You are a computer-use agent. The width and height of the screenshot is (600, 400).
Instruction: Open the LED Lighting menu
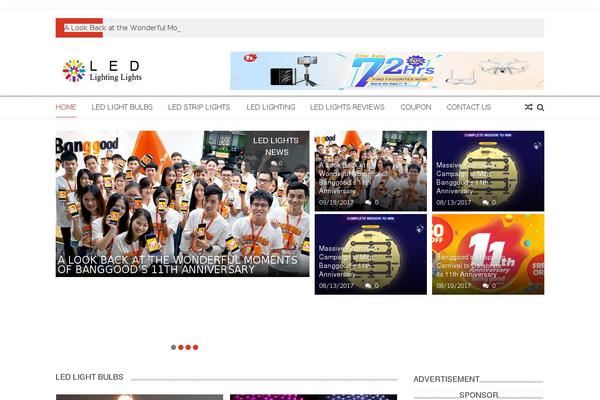pos(271,107)
